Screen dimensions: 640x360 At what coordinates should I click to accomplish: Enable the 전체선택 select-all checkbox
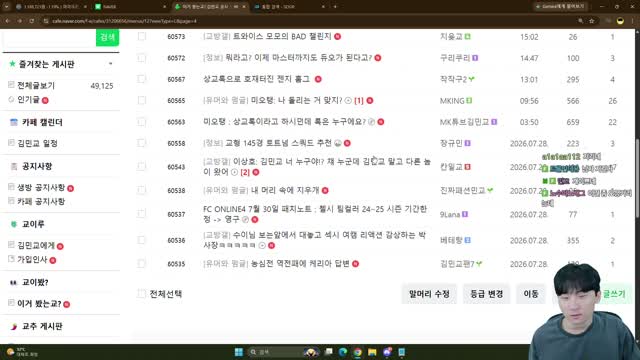[142, 293]
